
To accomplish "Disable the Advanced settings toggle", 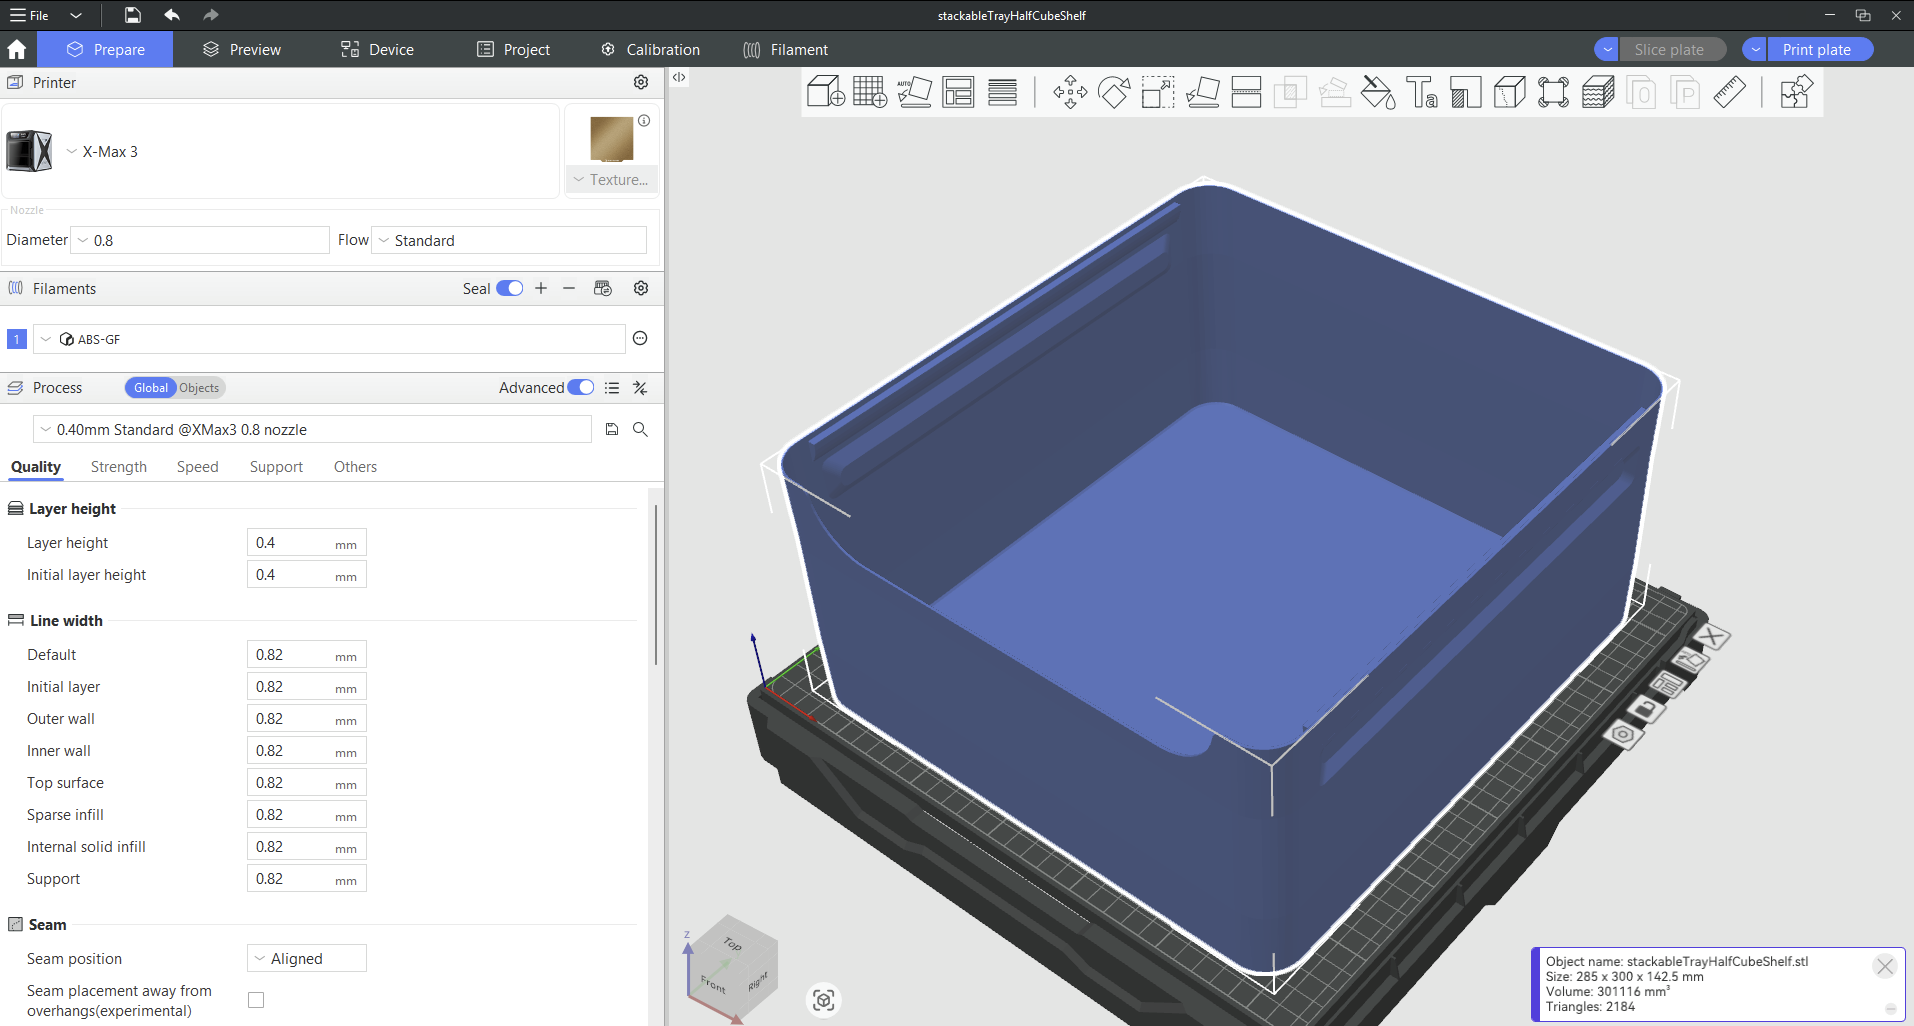I will pos(580,388).
